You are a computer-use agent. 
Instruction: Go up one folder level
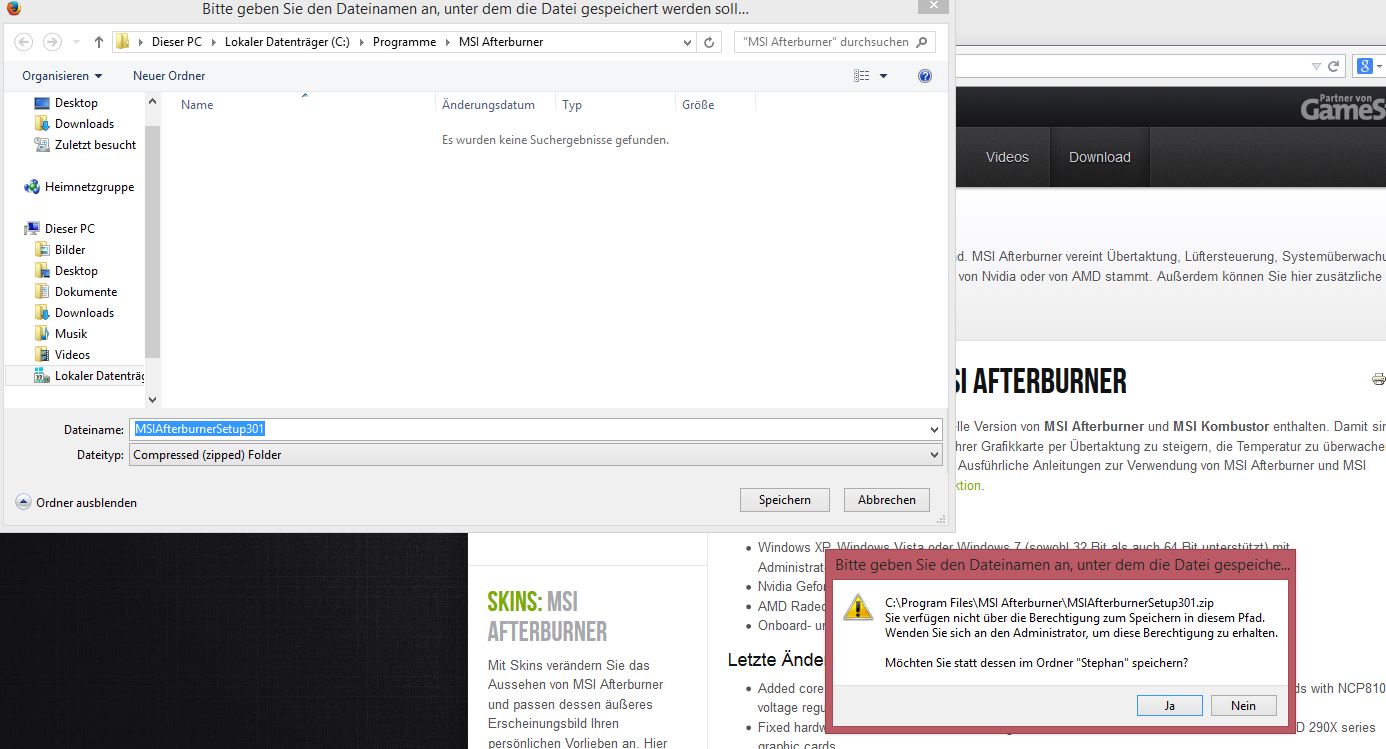coord(99,42)
